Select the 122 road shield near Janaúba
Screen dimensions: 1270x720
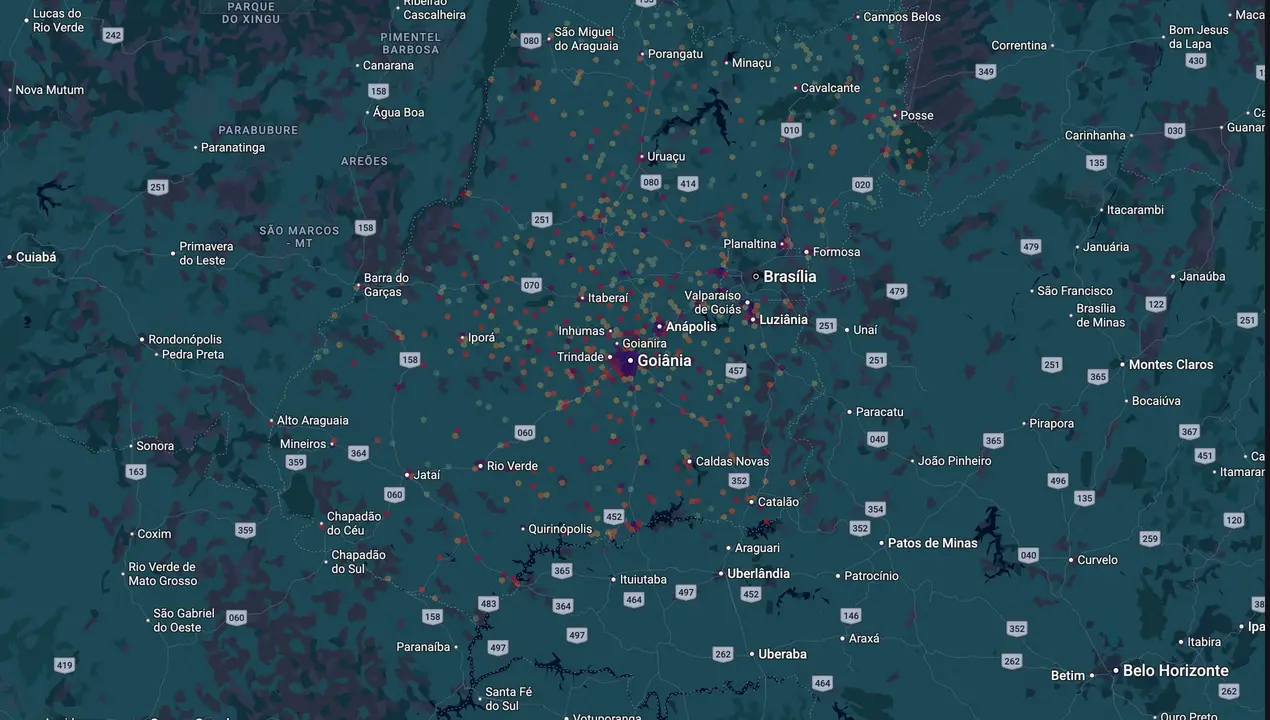pos(1156,304)
